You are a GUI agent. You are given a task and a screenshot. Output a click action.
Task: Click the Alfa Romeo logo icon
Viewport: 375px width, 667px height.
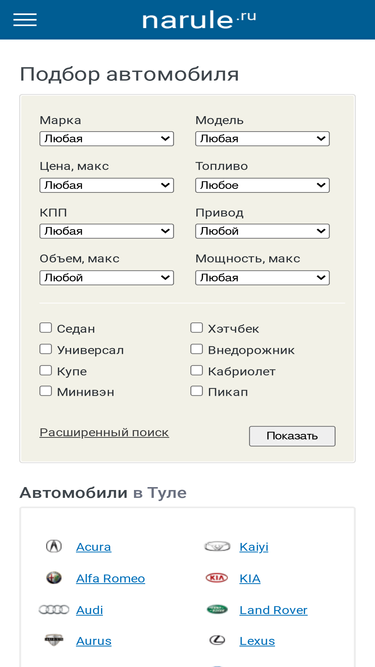[54, 578]
